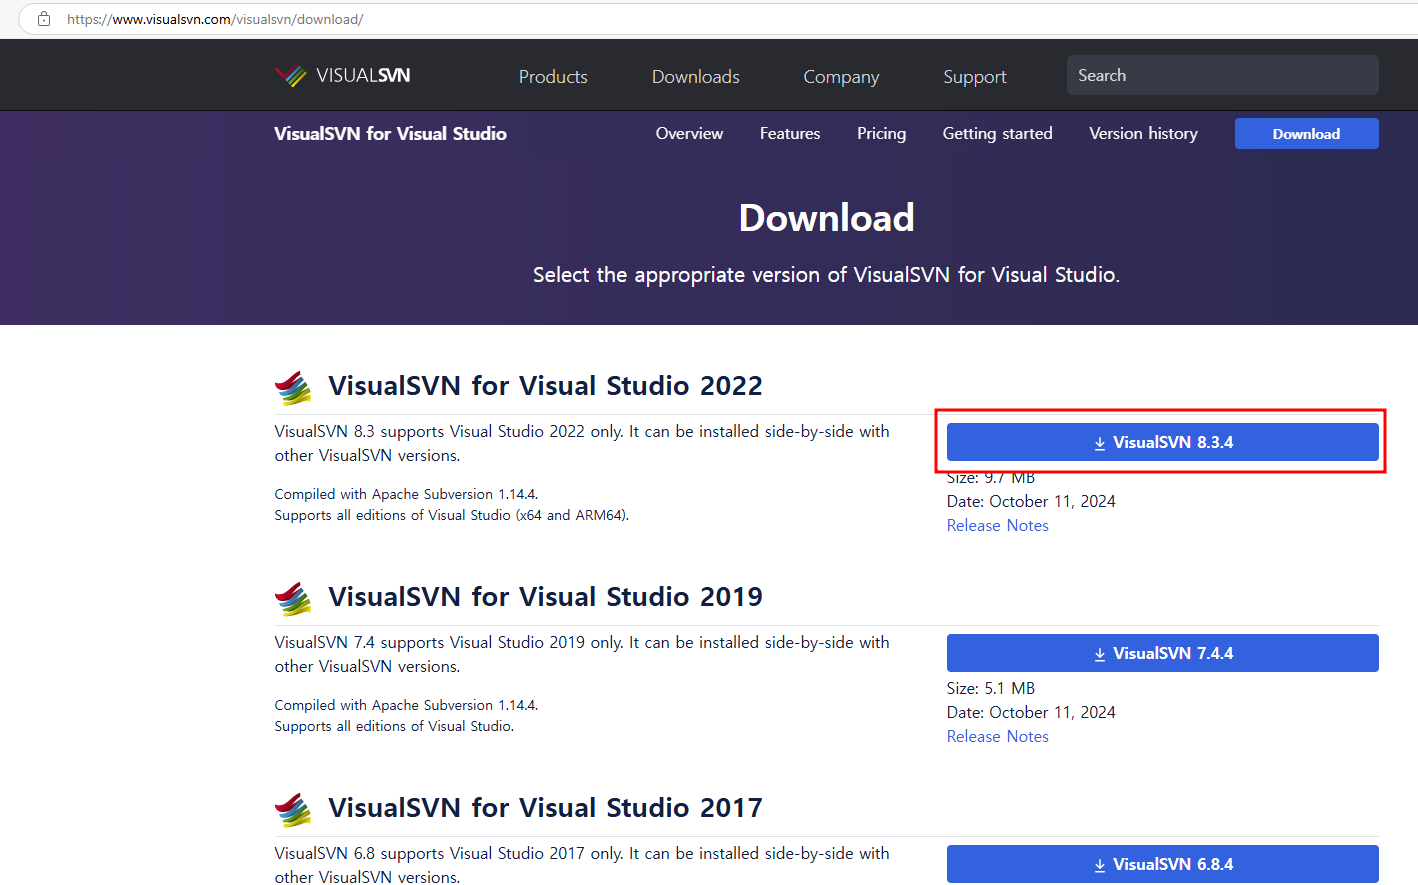Click the VisualSVN logo in header
The width and height of the screenshot is (1418, 885).
coord(342,76)
